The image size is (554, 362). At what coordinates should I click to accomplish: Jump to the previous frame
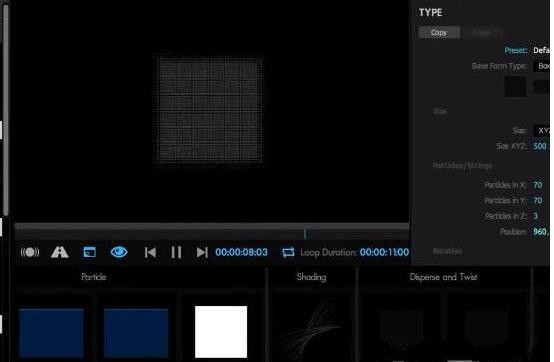tap(150, 252)
